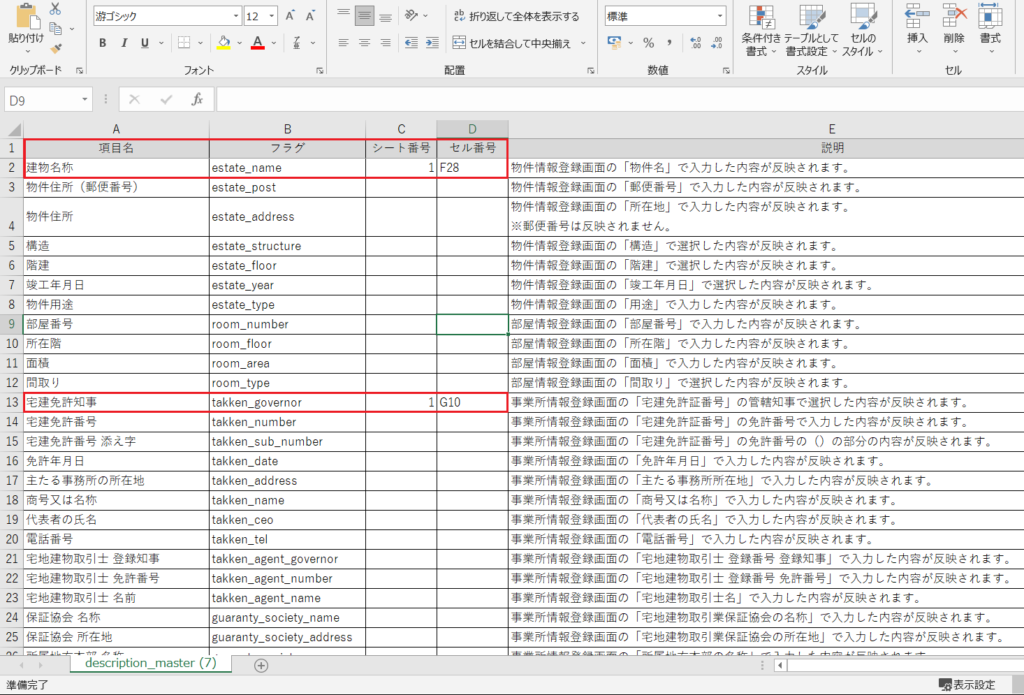The height and width of the screenshot is (695, 1024).
Task: Add a new sheet with the plus icon
Action: 261,665
